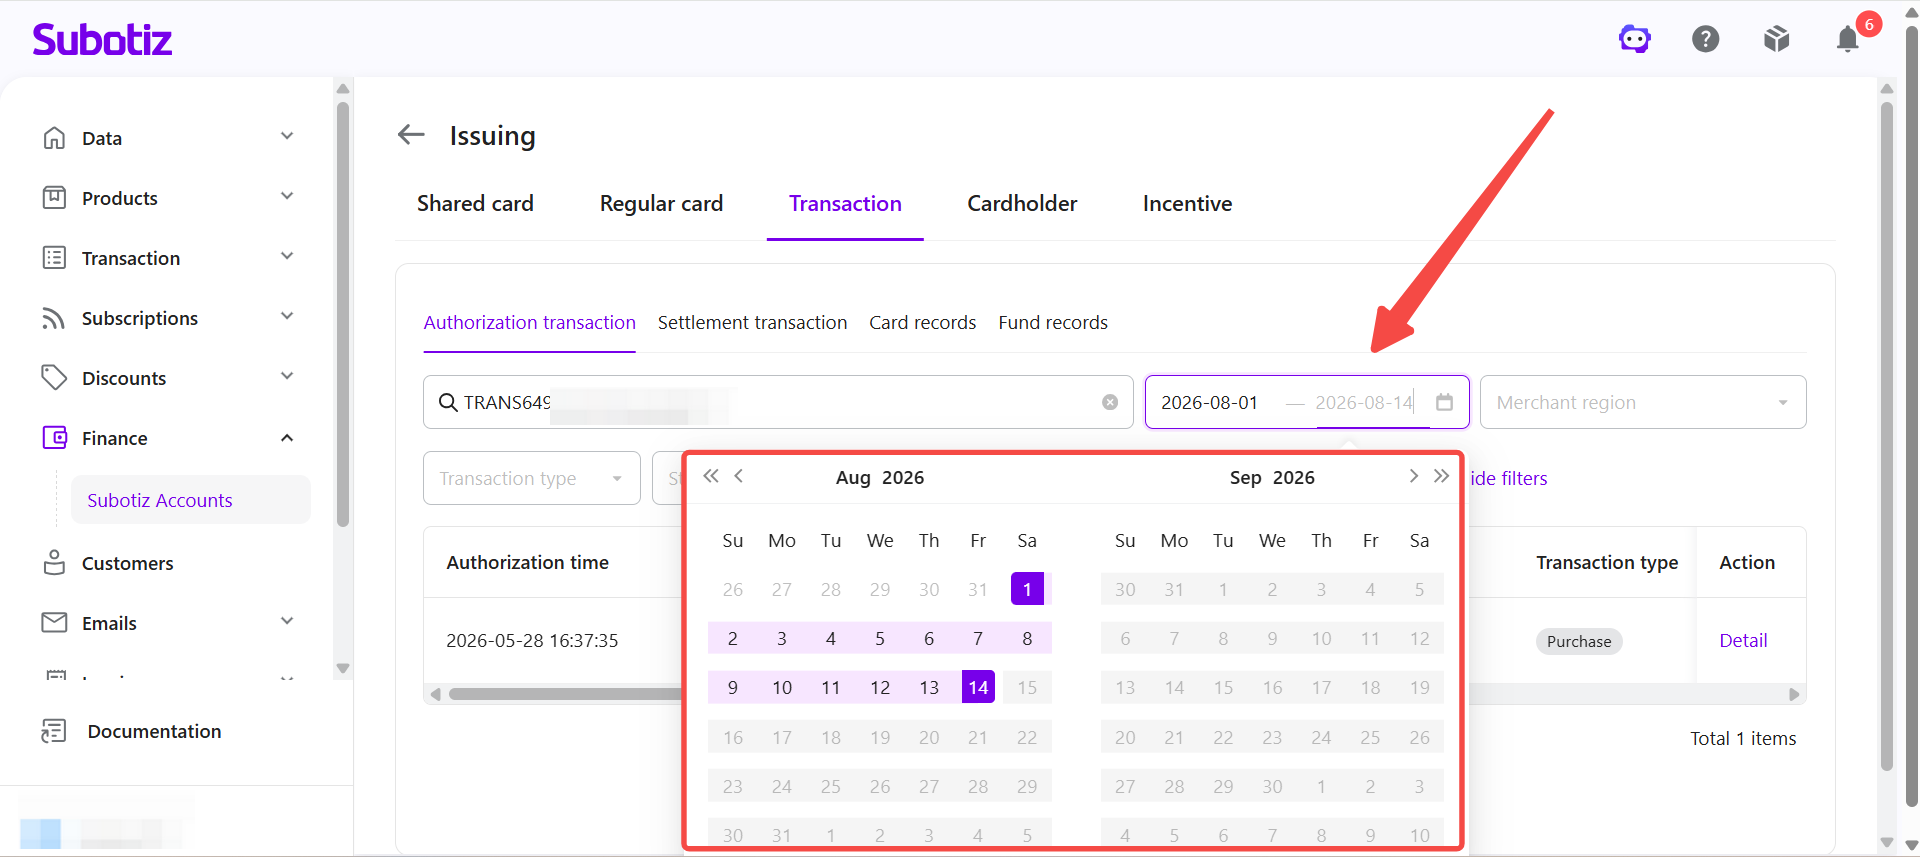Go to previous month in calendar
This screenshot has height=857, width=1920.
(x=739, y=476)
